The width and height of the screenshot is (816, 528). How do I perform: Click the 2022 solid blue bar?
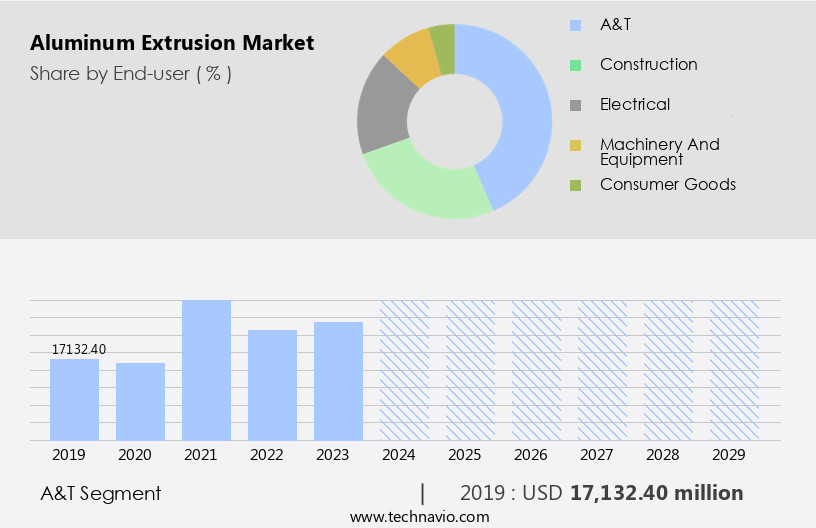click(x=272, y=385)
